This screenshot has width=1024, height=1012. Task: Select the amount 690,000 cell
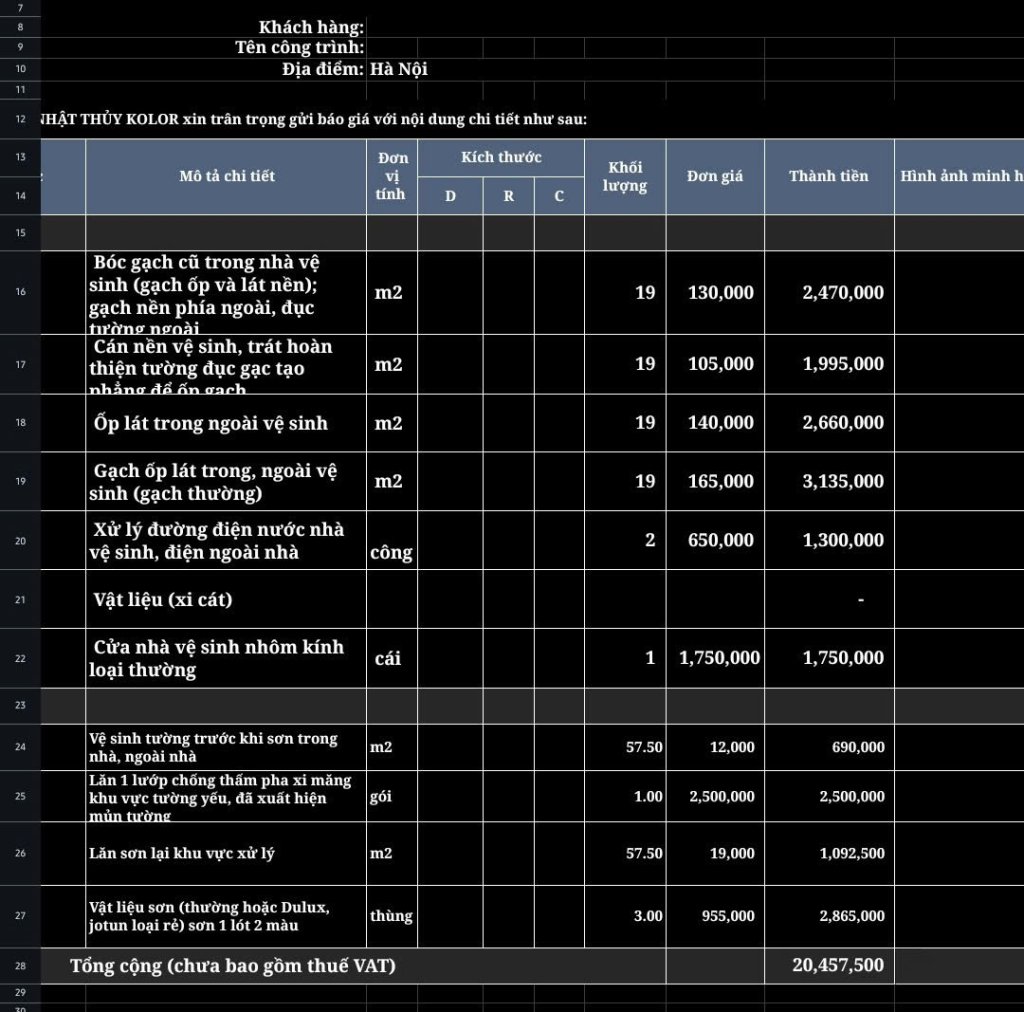point(829,747)
